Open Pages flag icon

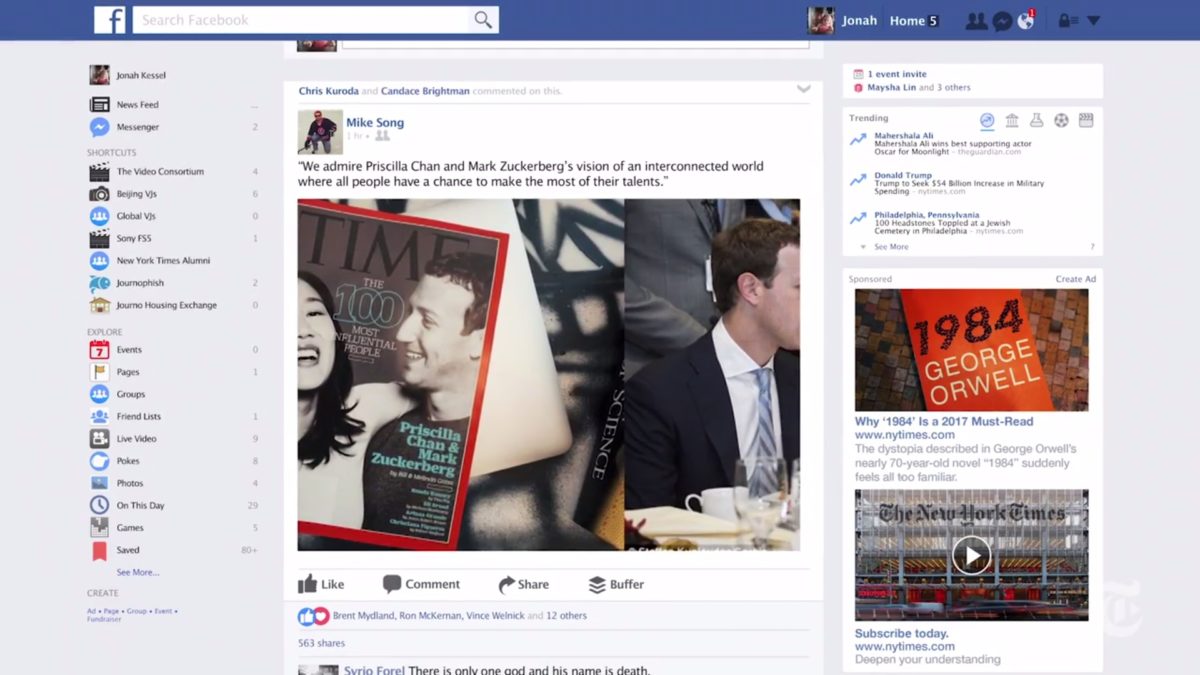(99, 372)
